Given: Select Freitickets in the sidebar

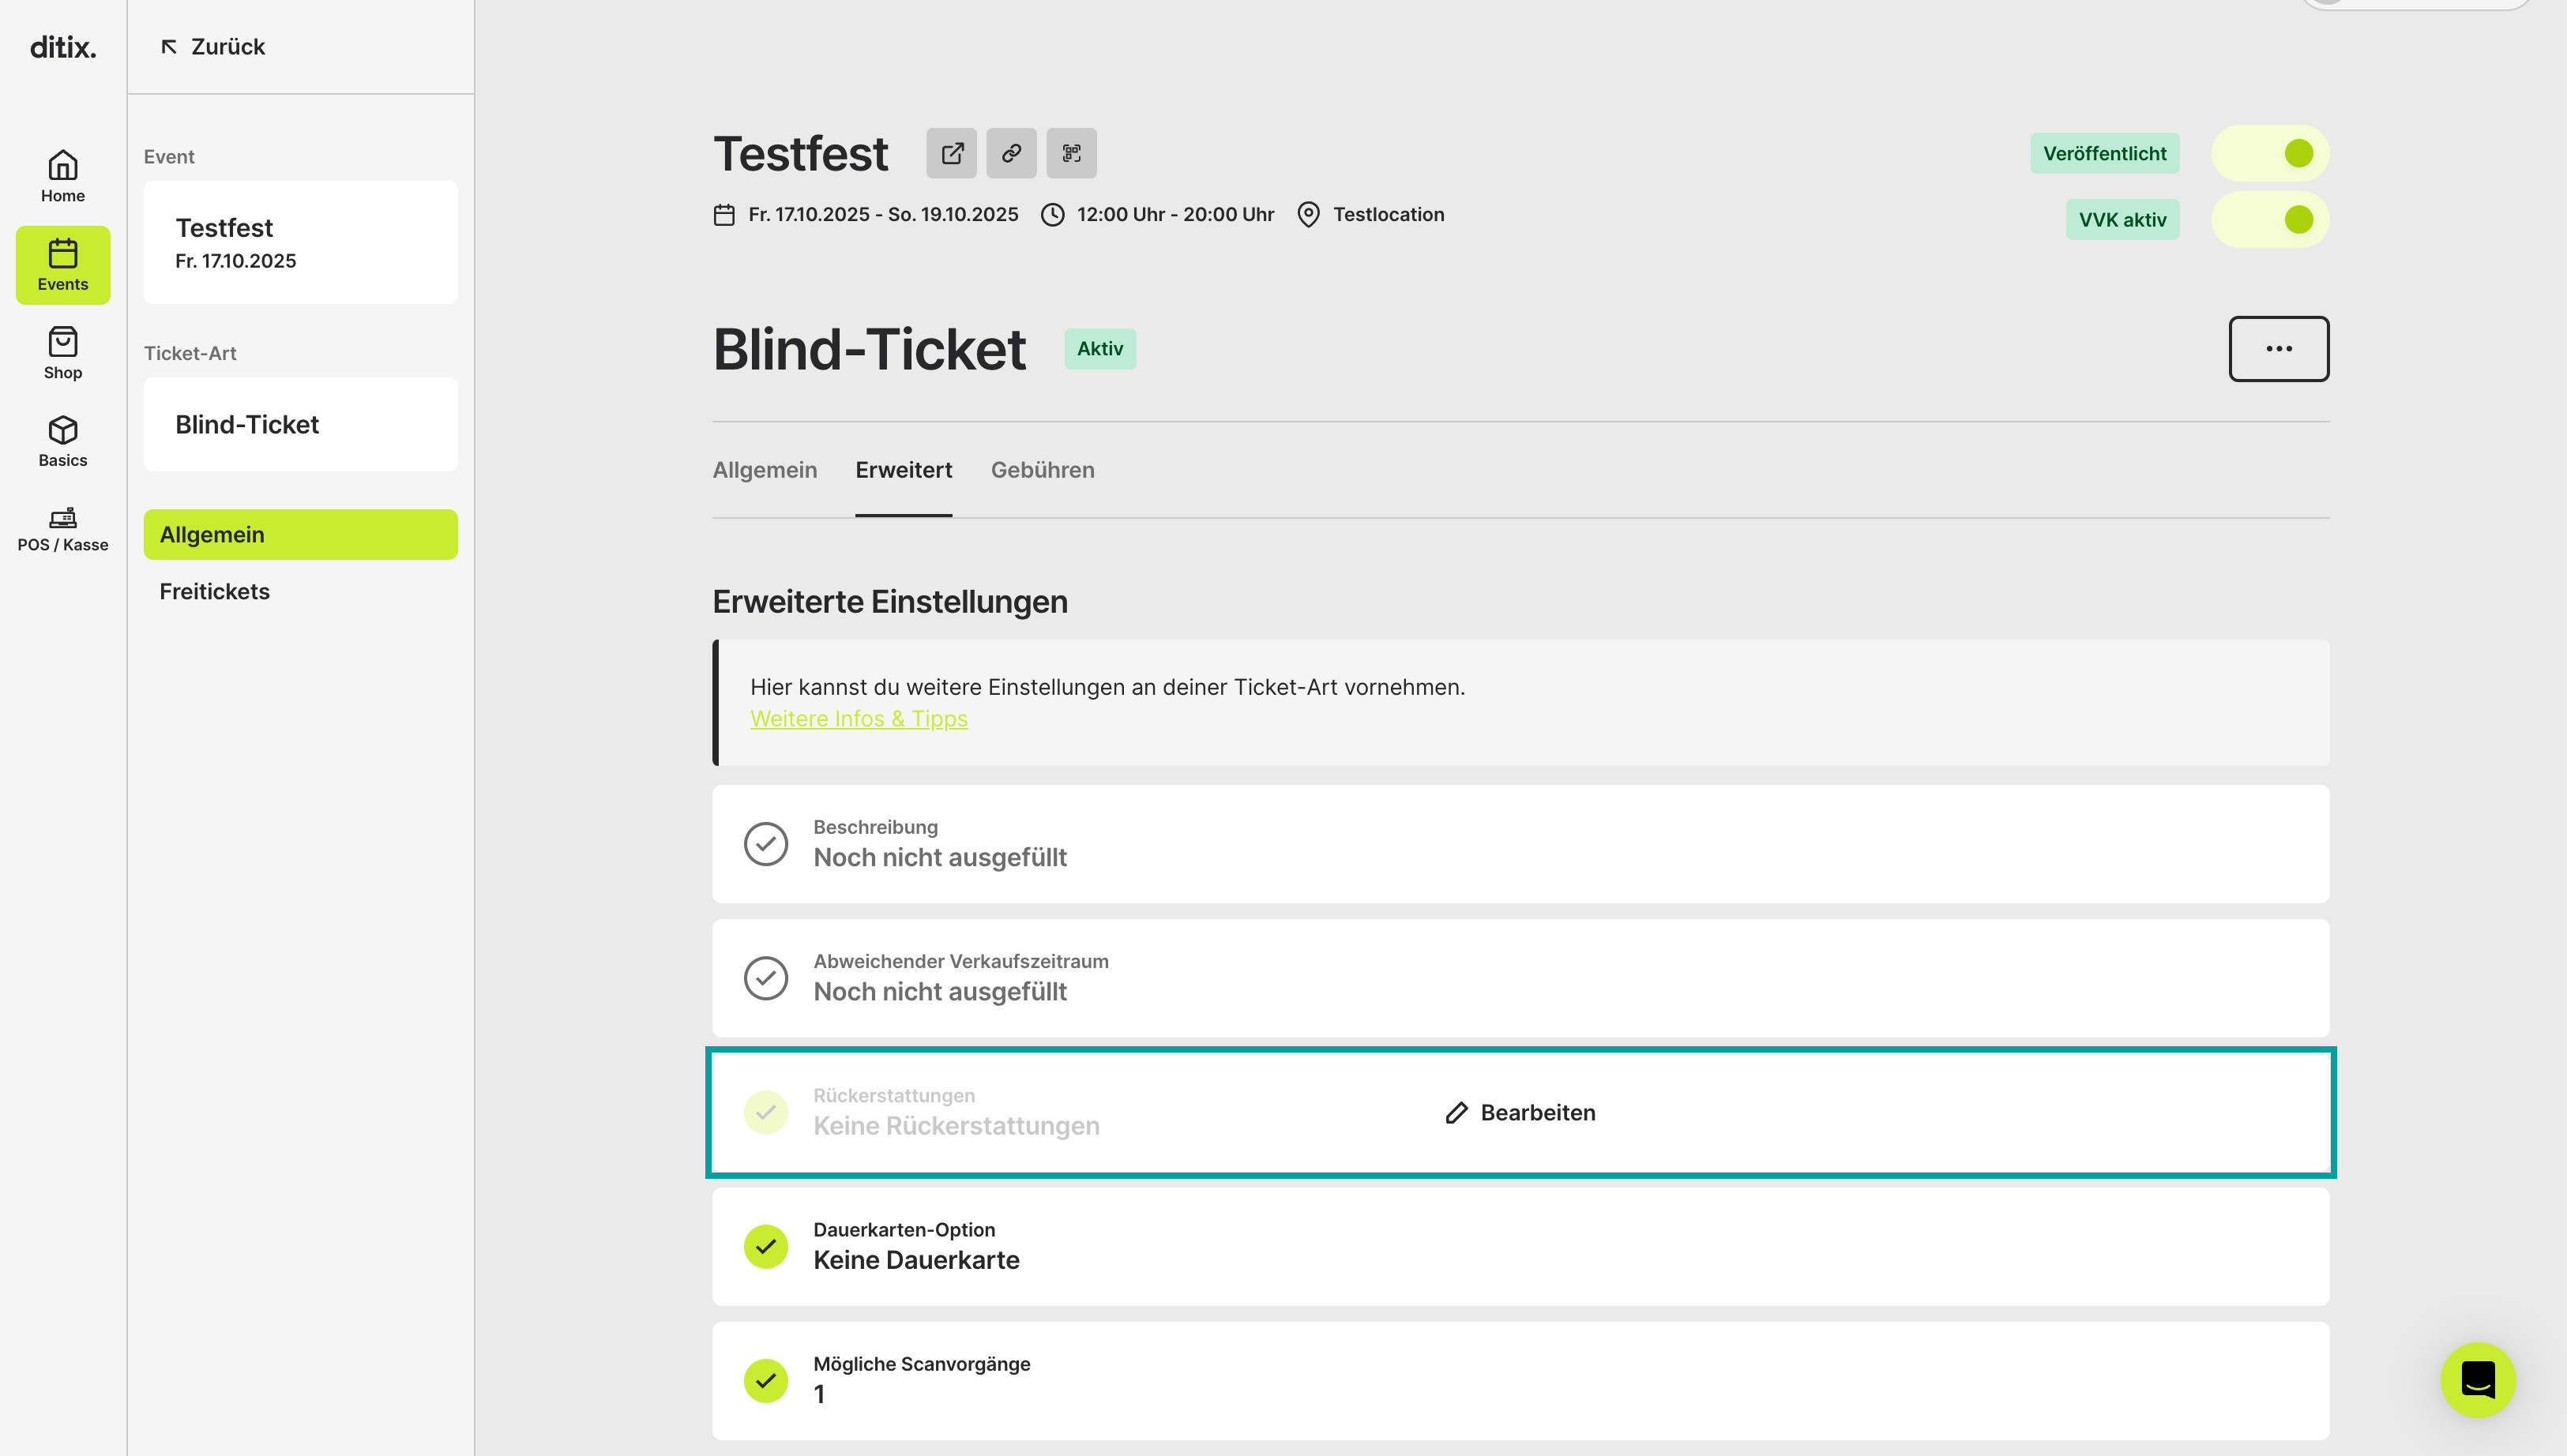Looking at the screenshot, I should pos(214,591).
